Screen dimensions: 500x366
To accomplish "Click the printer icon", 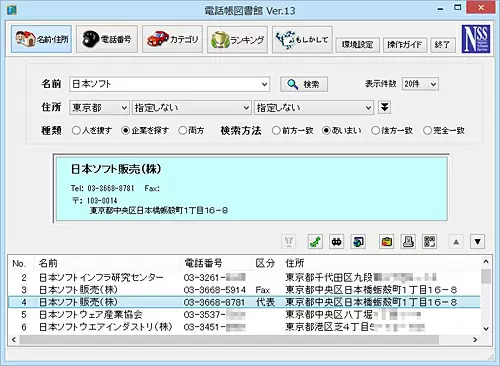I will tap(408, 242).
